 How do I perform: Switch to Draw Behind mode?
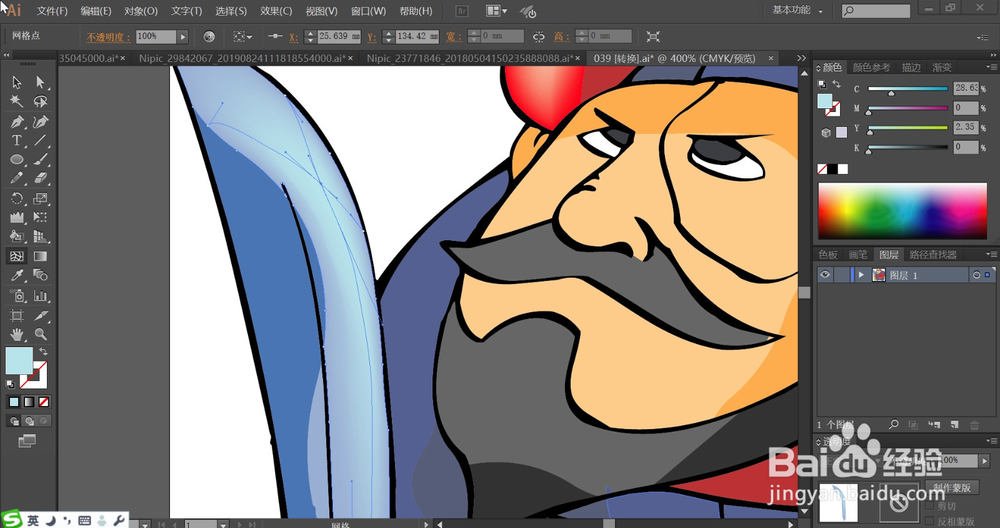point(29,421)
